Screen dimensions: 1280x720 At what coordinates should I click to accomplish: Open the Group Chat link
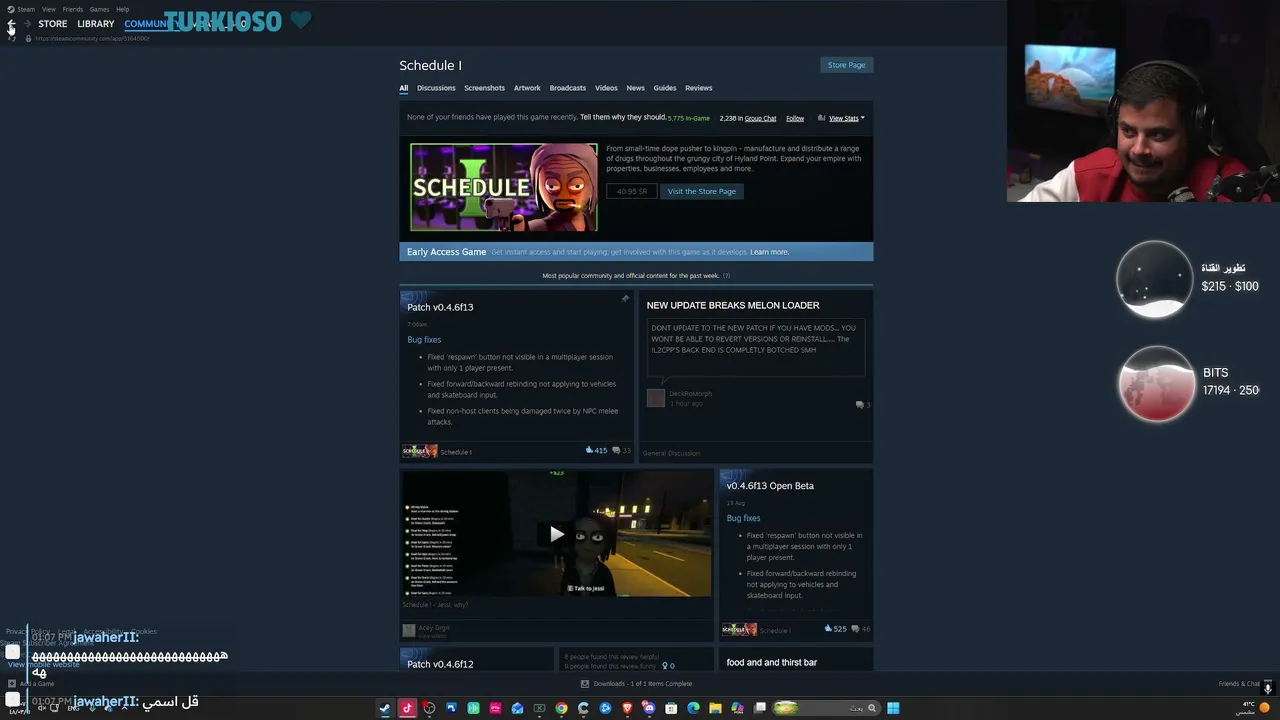pos(761,118)
